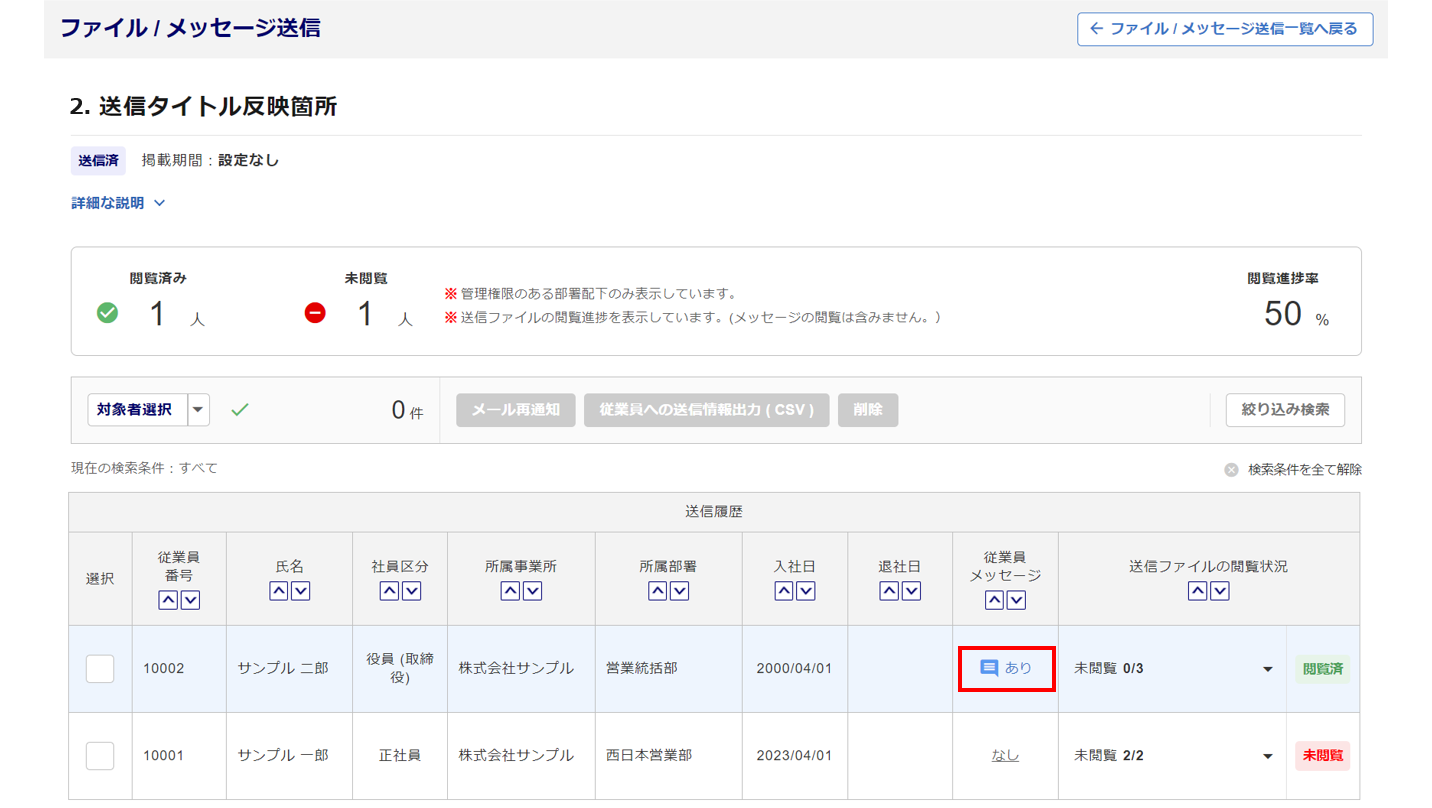
Task: Sort employee number column ascending
Action: 168,600
